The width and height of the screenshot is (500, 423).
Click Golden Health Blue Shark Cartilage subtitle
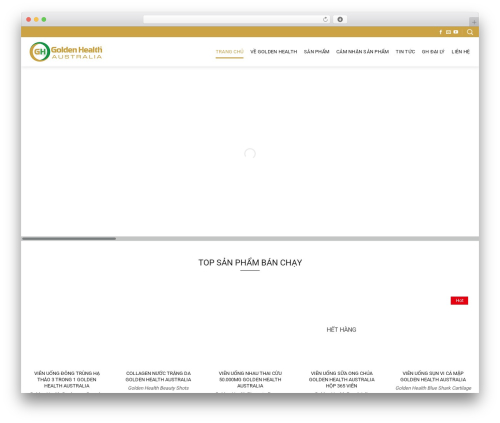[x=433, y=388]
